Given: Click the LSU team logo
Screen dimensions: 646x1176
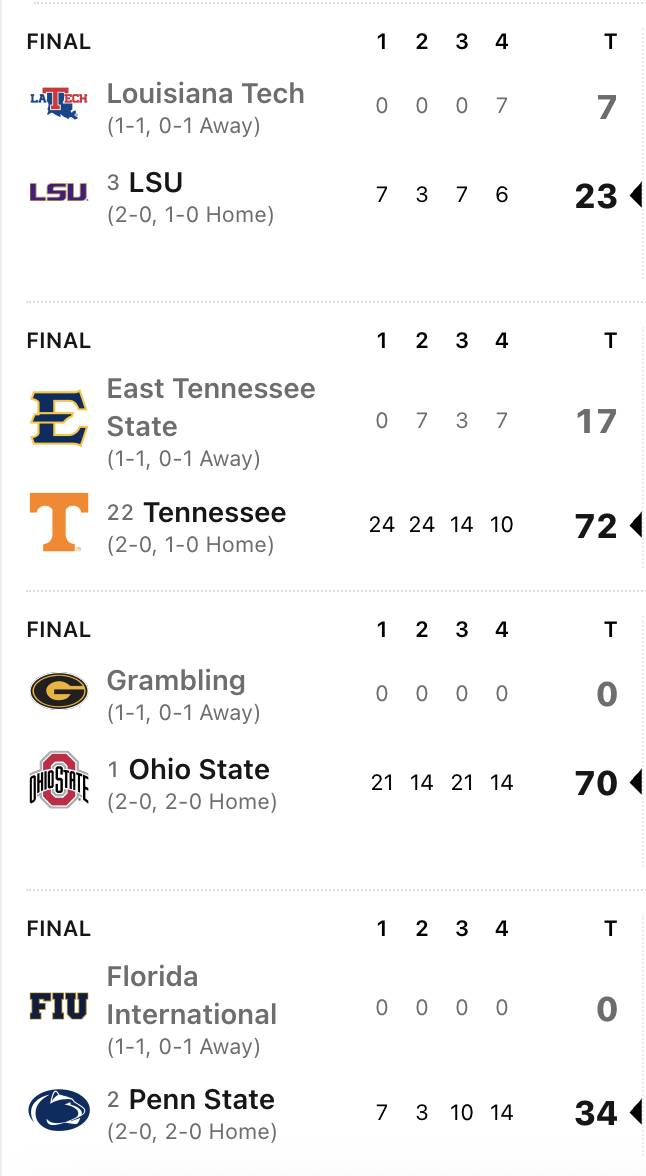Looking at the screenshot, I should click(x=58, y=192).
